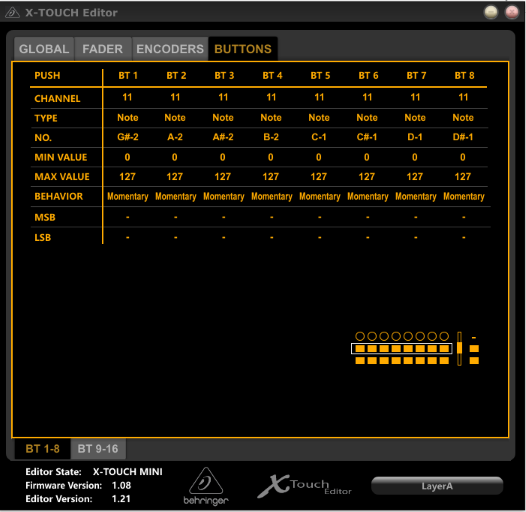The width and height of the screenshot is (526, 512).
Task: Edit the BT 8 max value 127
Action: (x=463, y=176)
